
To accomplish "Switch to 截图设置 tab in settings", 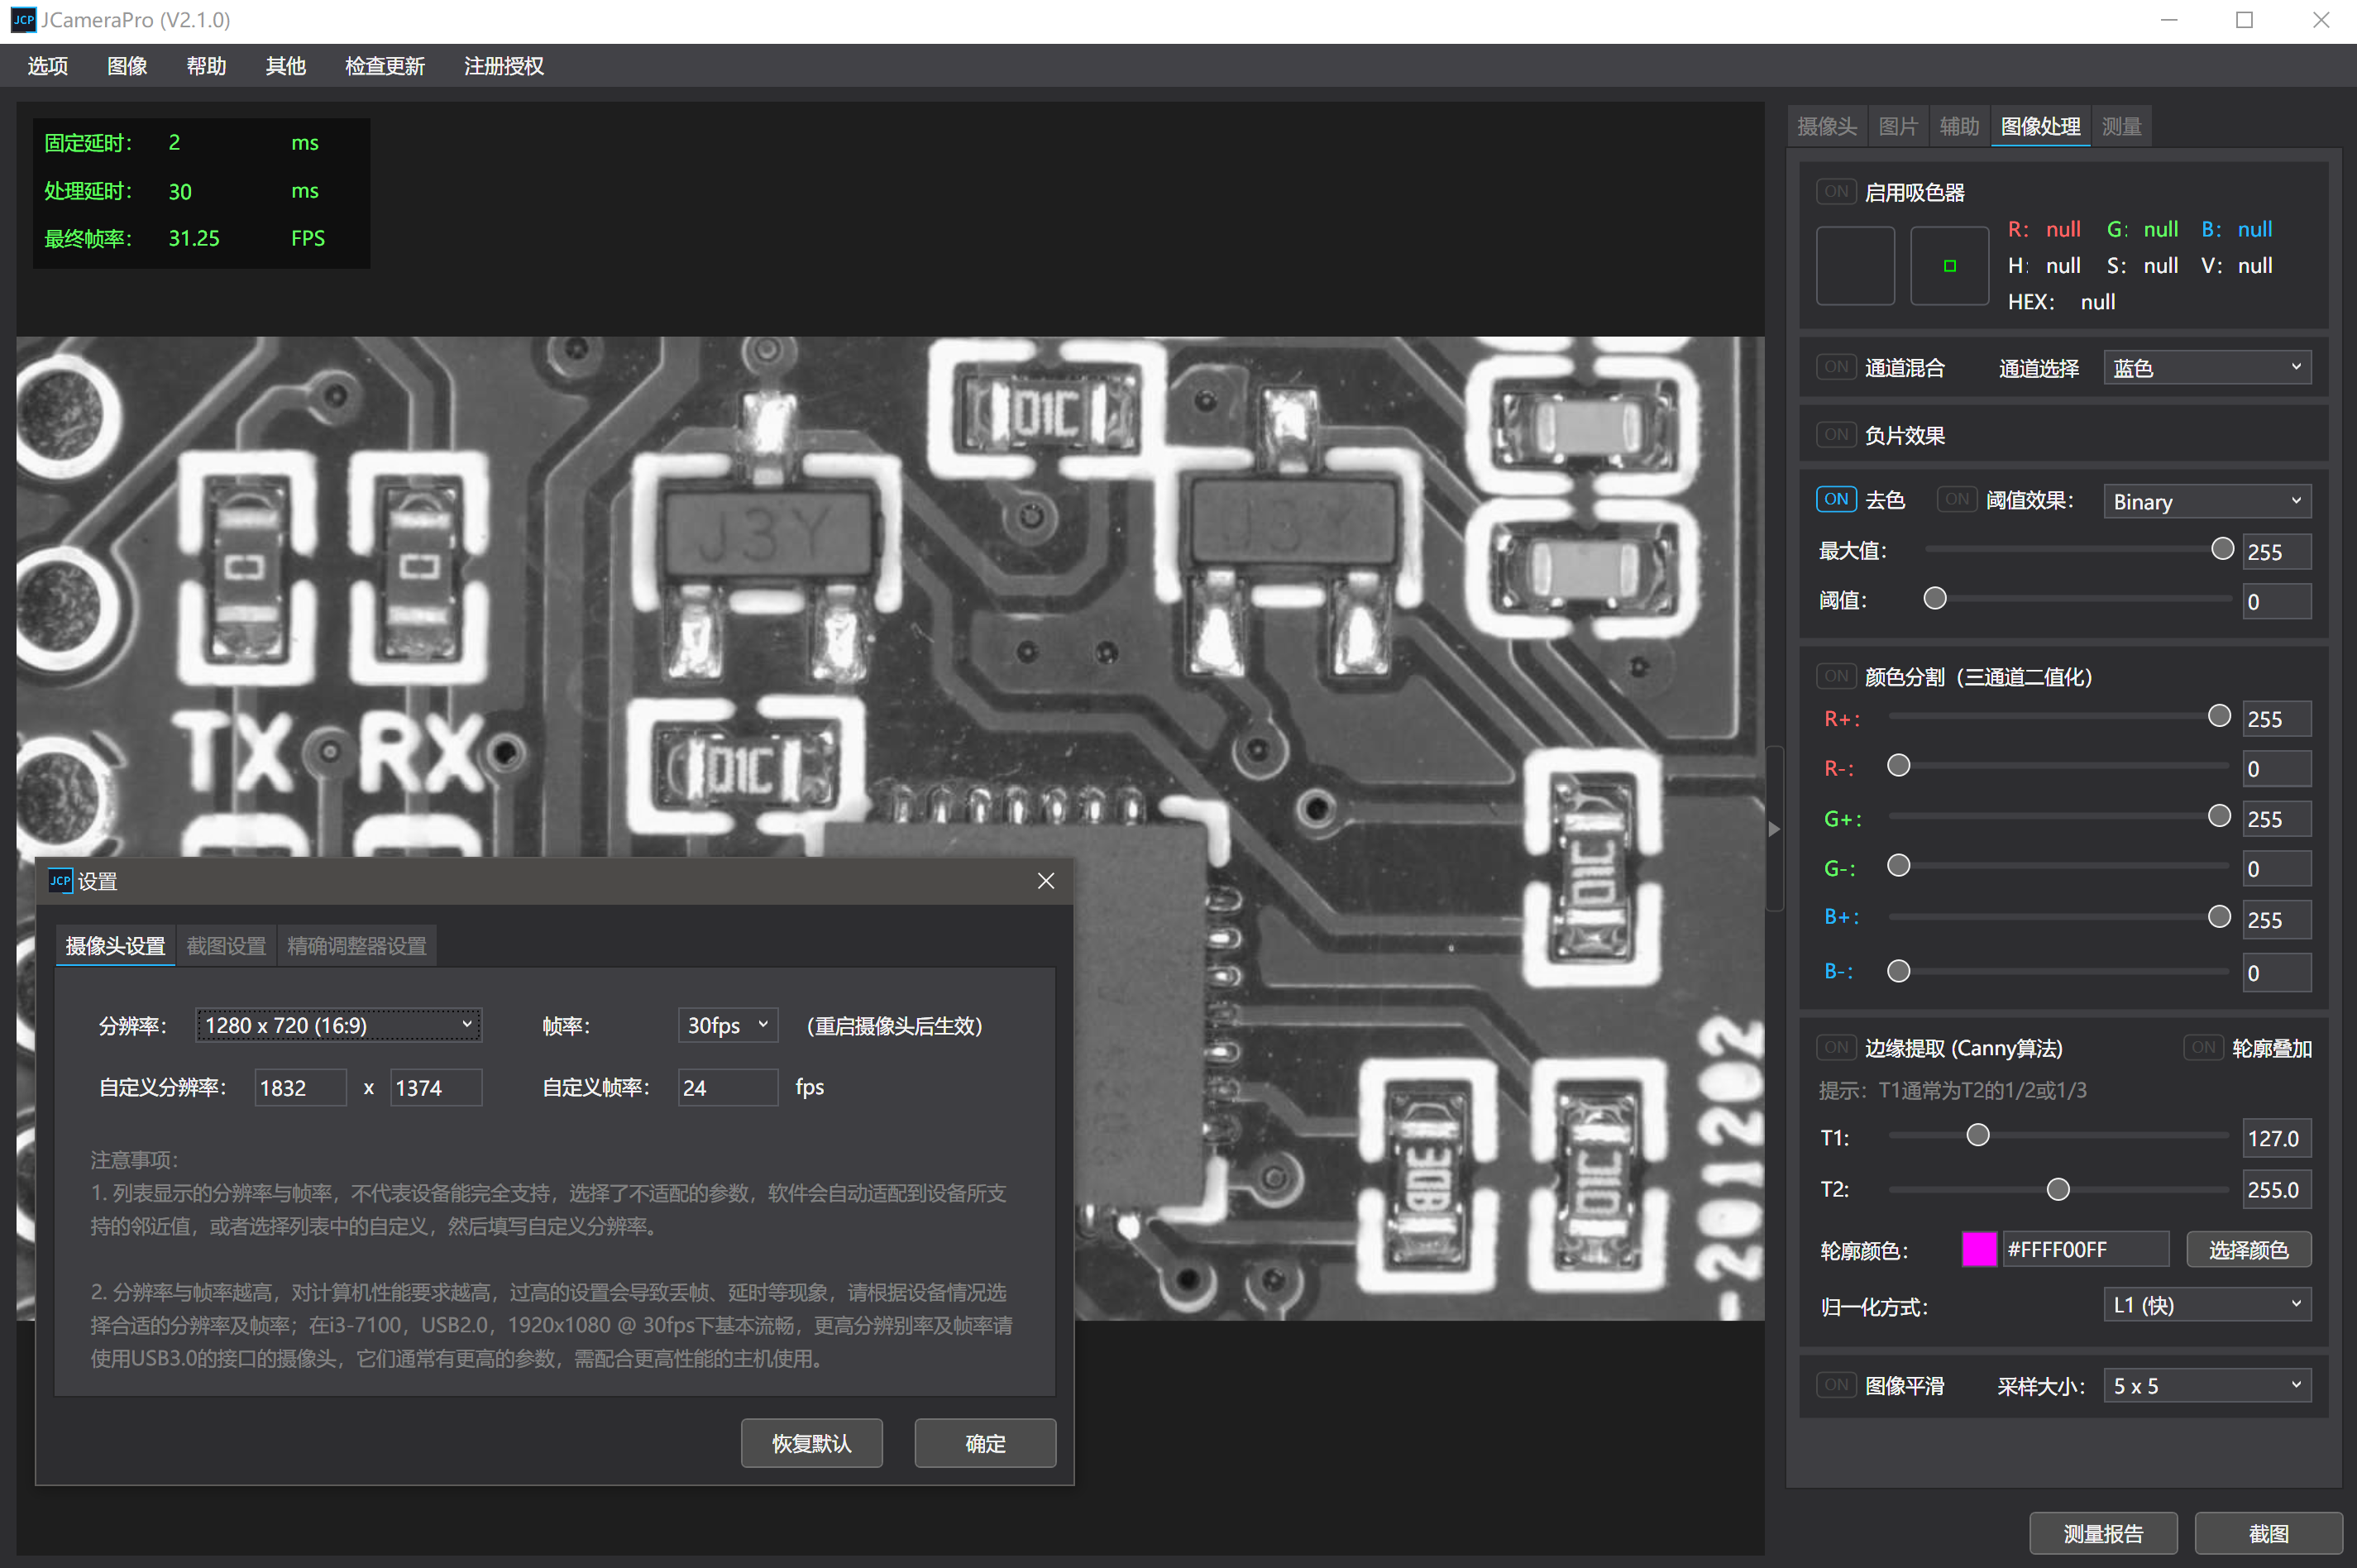I will tap(226, 946).
